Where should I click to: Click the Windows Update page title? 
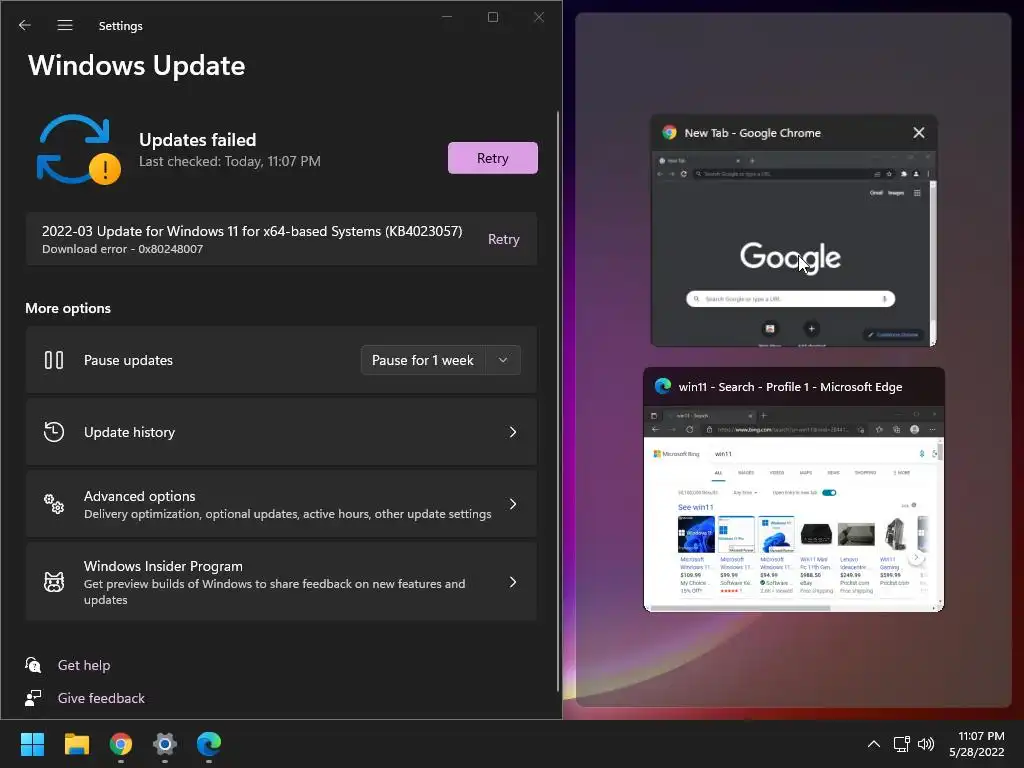(x=136, y=65)
